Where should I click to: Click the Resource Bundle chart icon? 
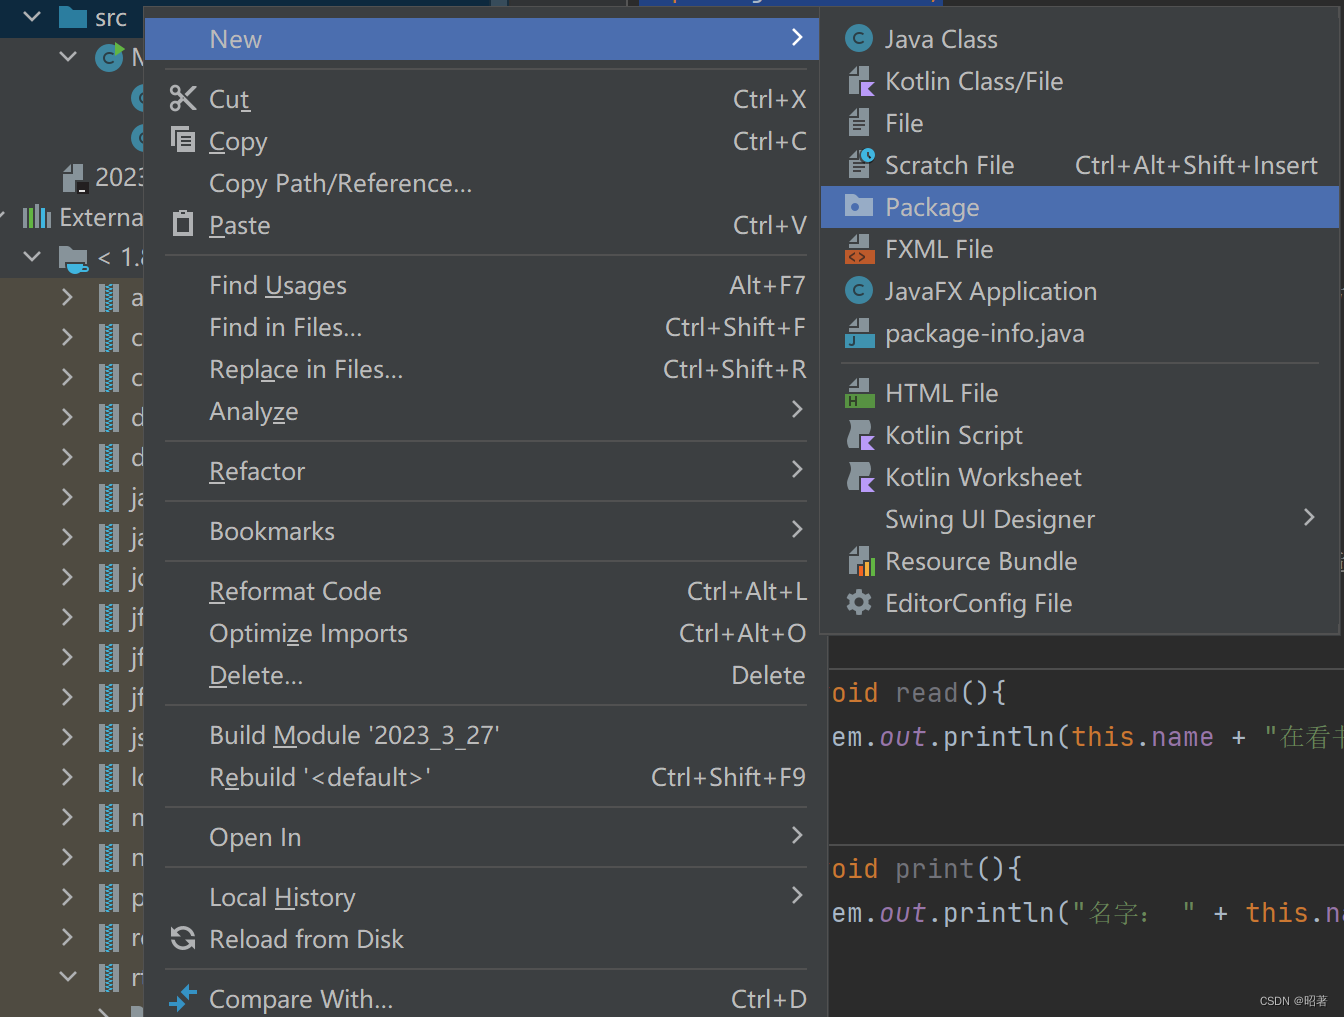861,561
